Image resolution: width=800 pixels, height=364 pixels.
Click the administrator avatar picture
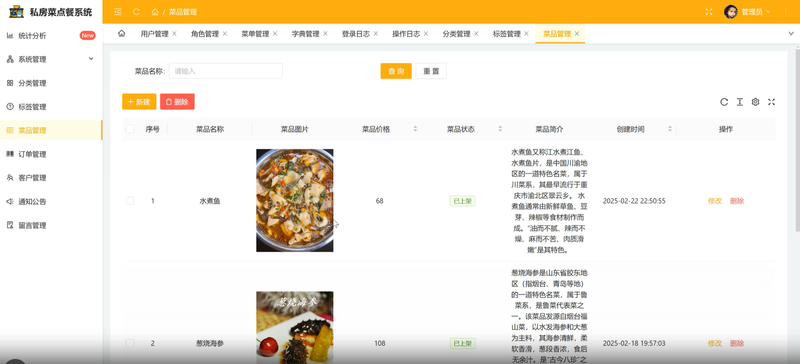[x=731, y=12]
